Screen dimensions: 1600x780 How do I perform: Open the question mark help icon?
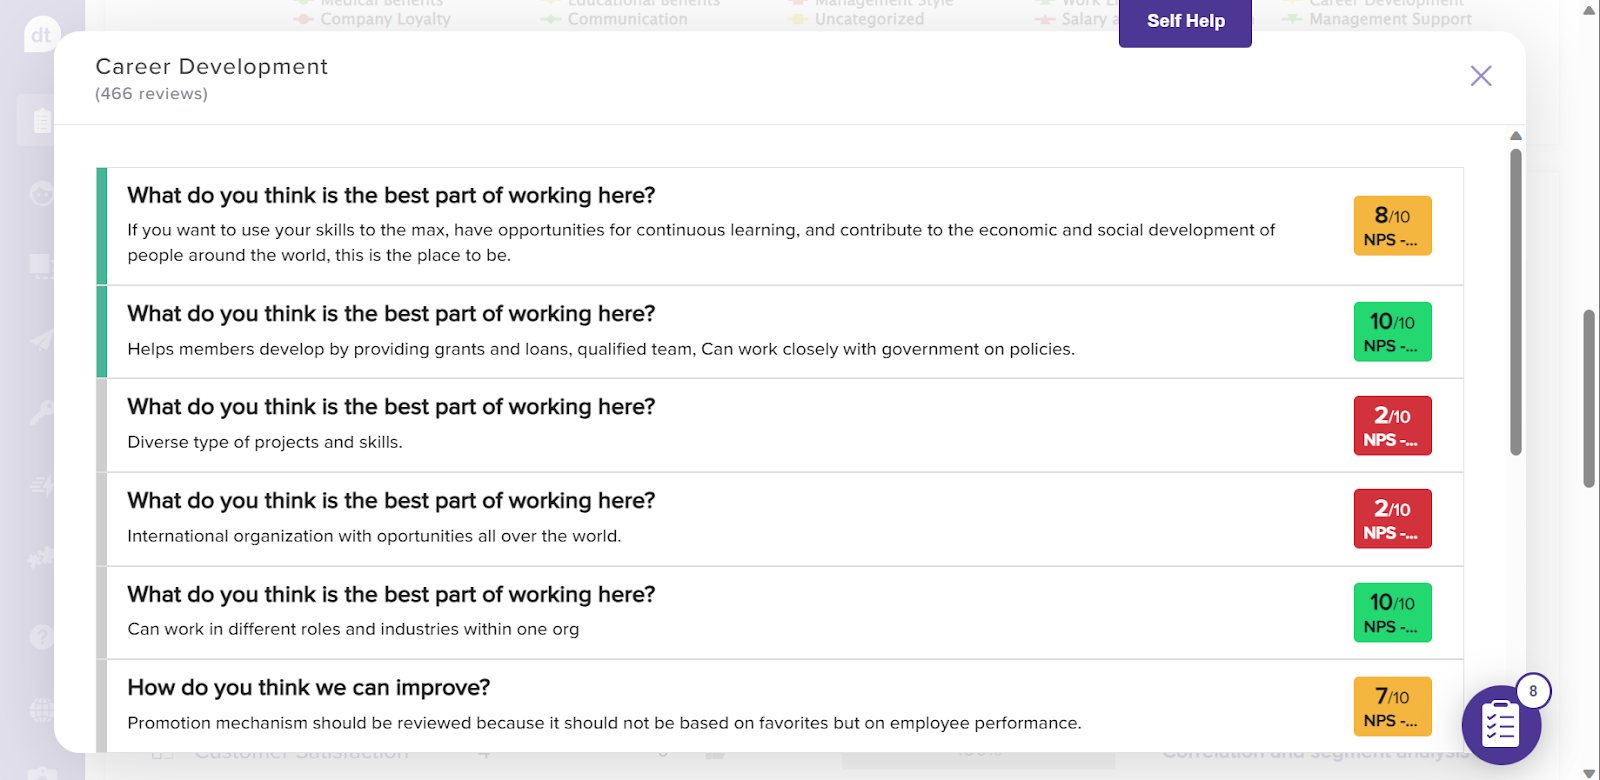[x=41, y=636]
